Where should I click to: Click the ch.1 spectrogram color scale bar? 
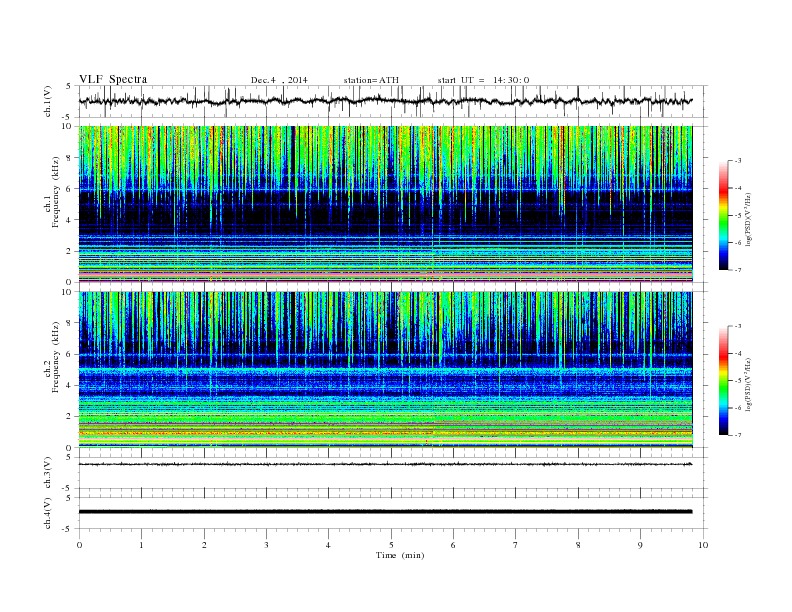[x=723, y=215]
